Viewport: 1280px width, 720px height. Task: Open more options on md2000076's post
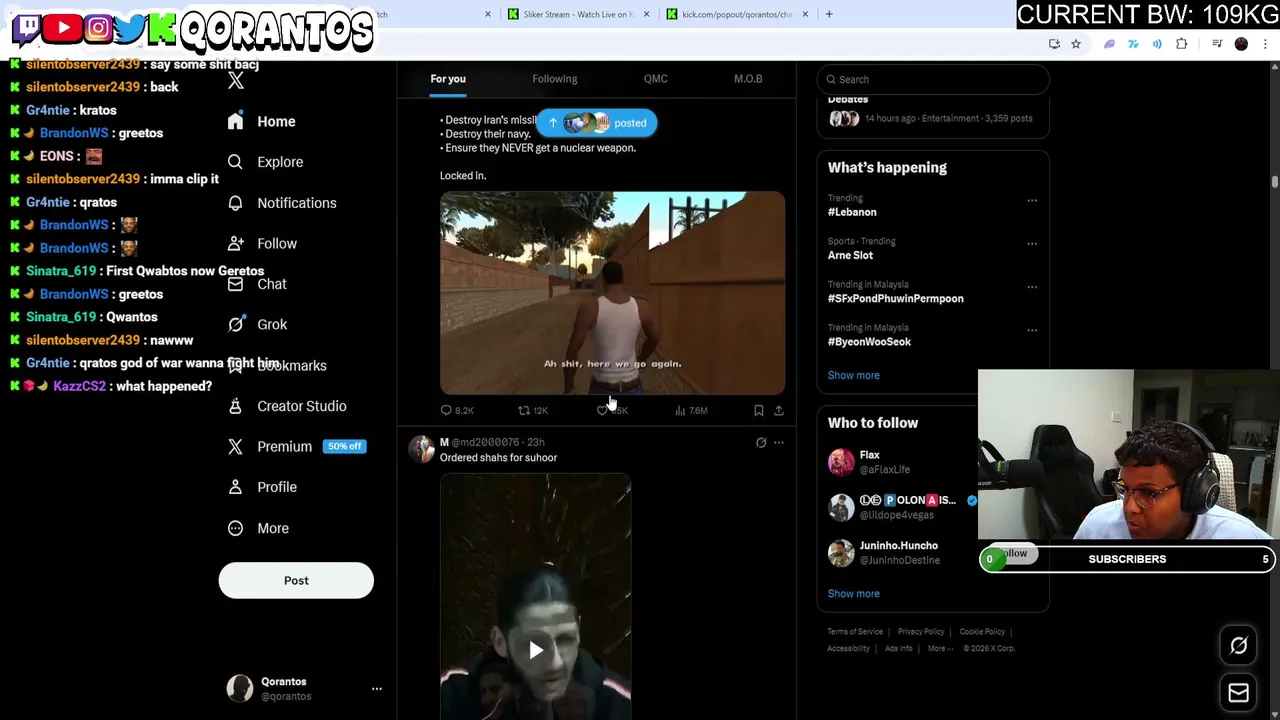tap(779, 442)
